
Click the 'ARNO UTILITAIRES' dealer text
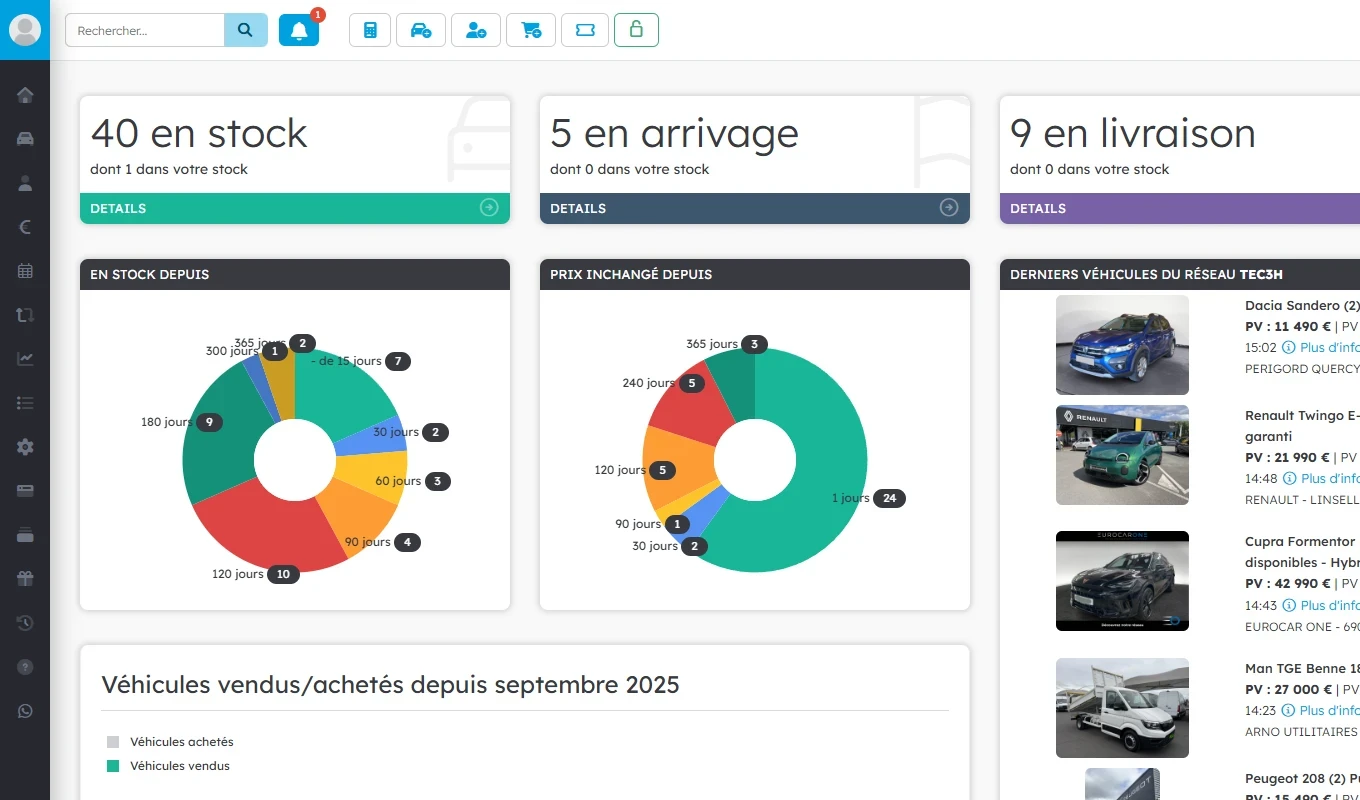(x=1301, y=732)
